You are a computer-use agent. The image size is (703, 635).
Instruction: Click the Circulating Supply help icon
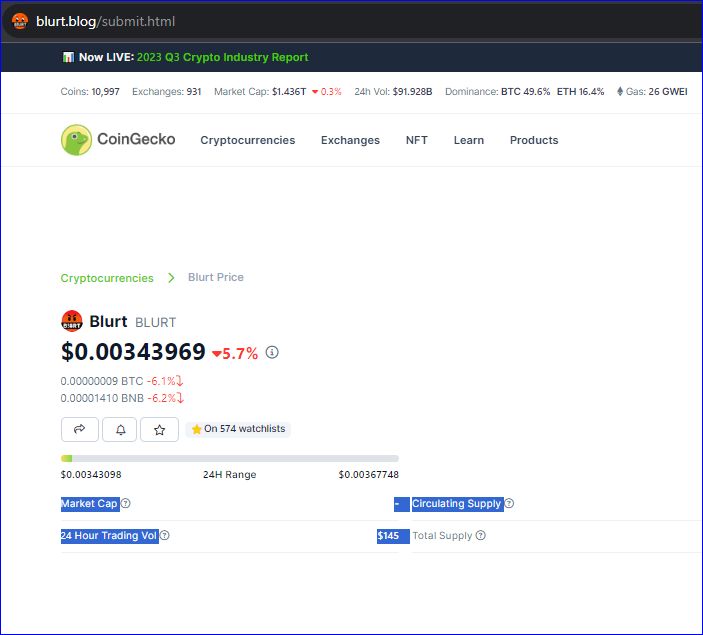pos(509,504)
